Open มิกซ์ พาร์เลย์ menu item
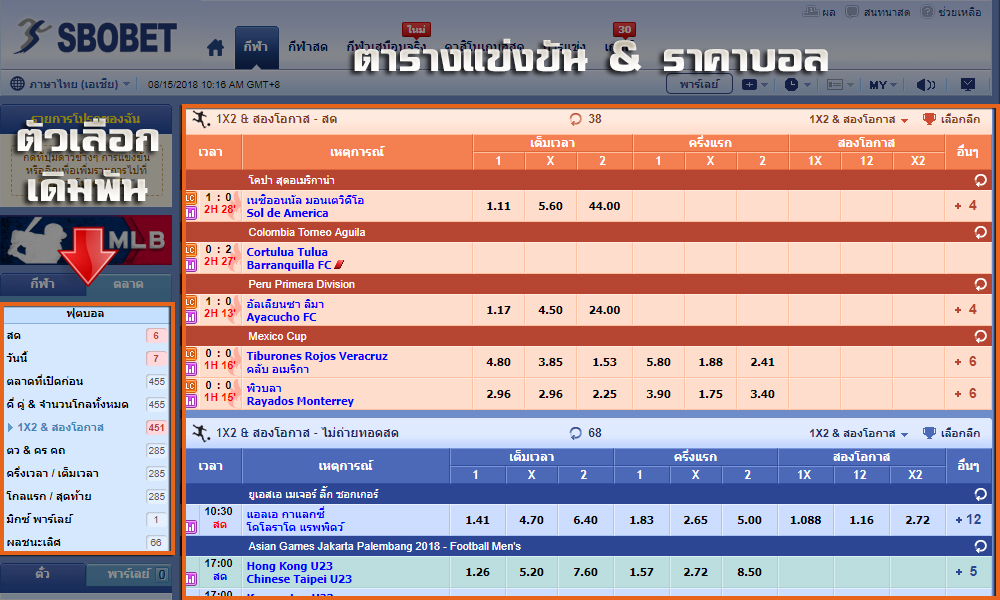Image resolution: width=1000 pixels, height=600 pixels. (85, 519)
